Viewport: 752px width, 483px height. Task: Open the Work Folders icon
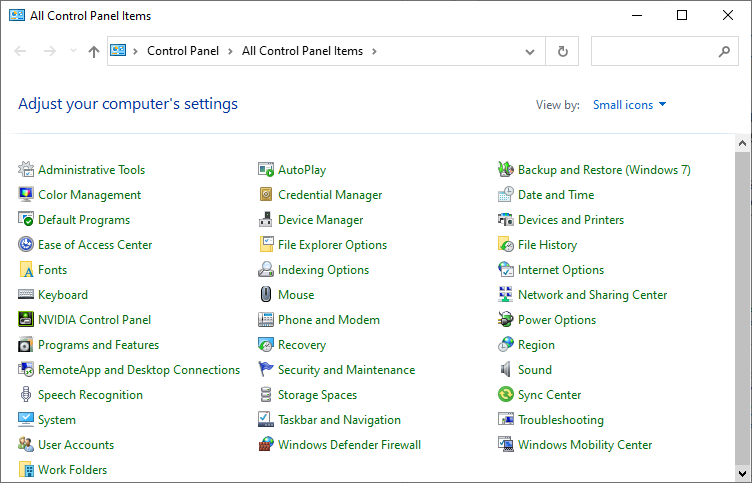coord(26,469)
